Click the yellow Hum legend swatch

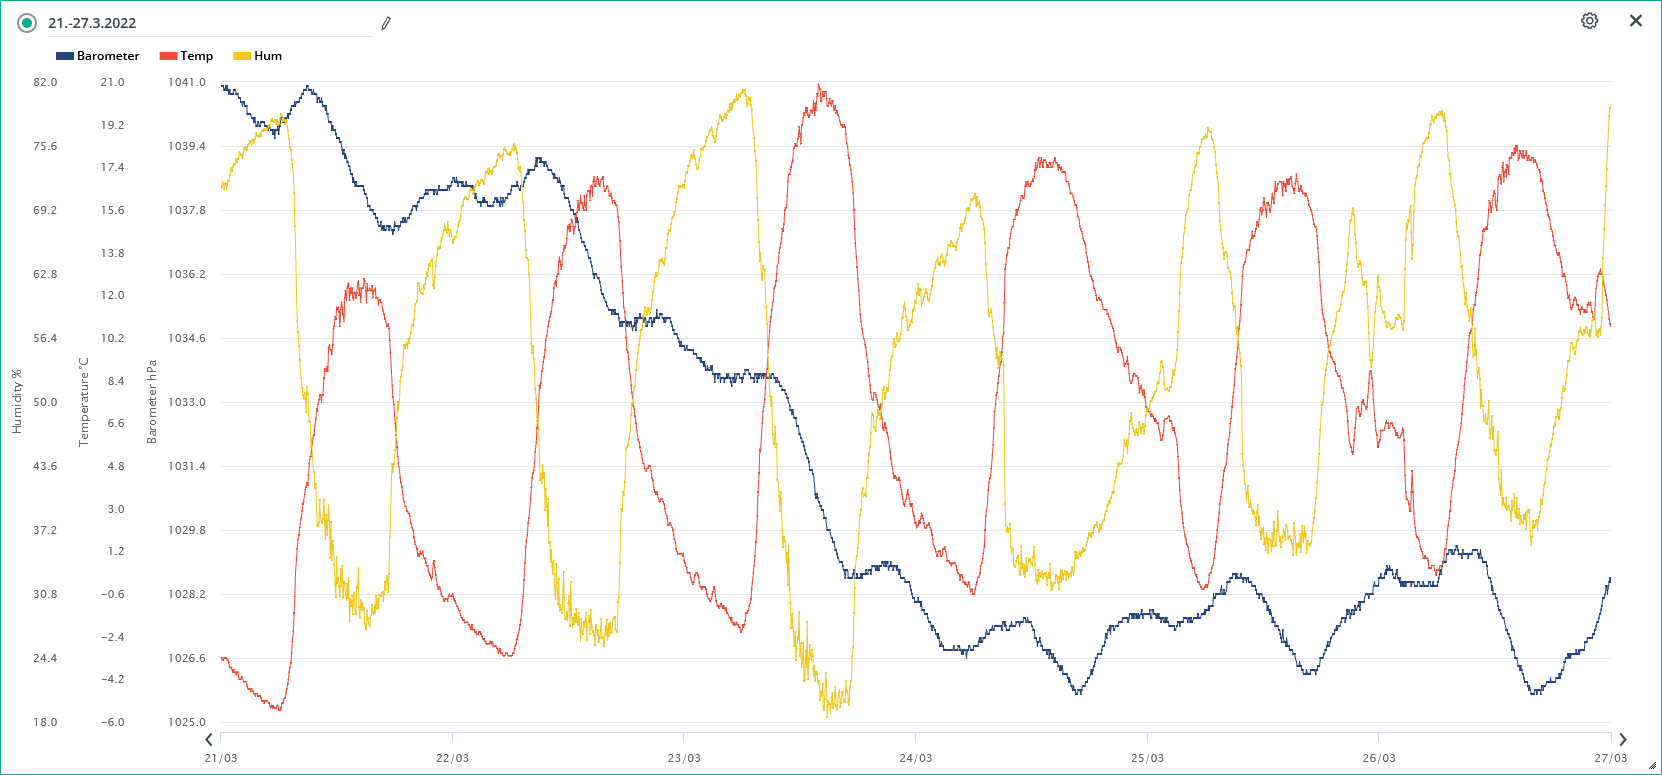[242, 56]
